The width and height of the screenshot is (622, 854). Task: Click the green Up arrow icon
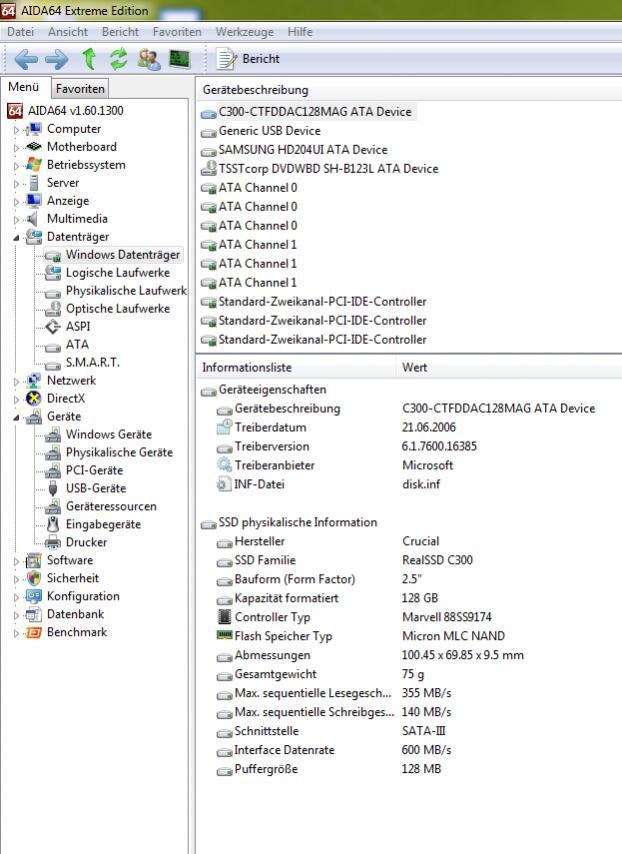[x=89, y=59]
